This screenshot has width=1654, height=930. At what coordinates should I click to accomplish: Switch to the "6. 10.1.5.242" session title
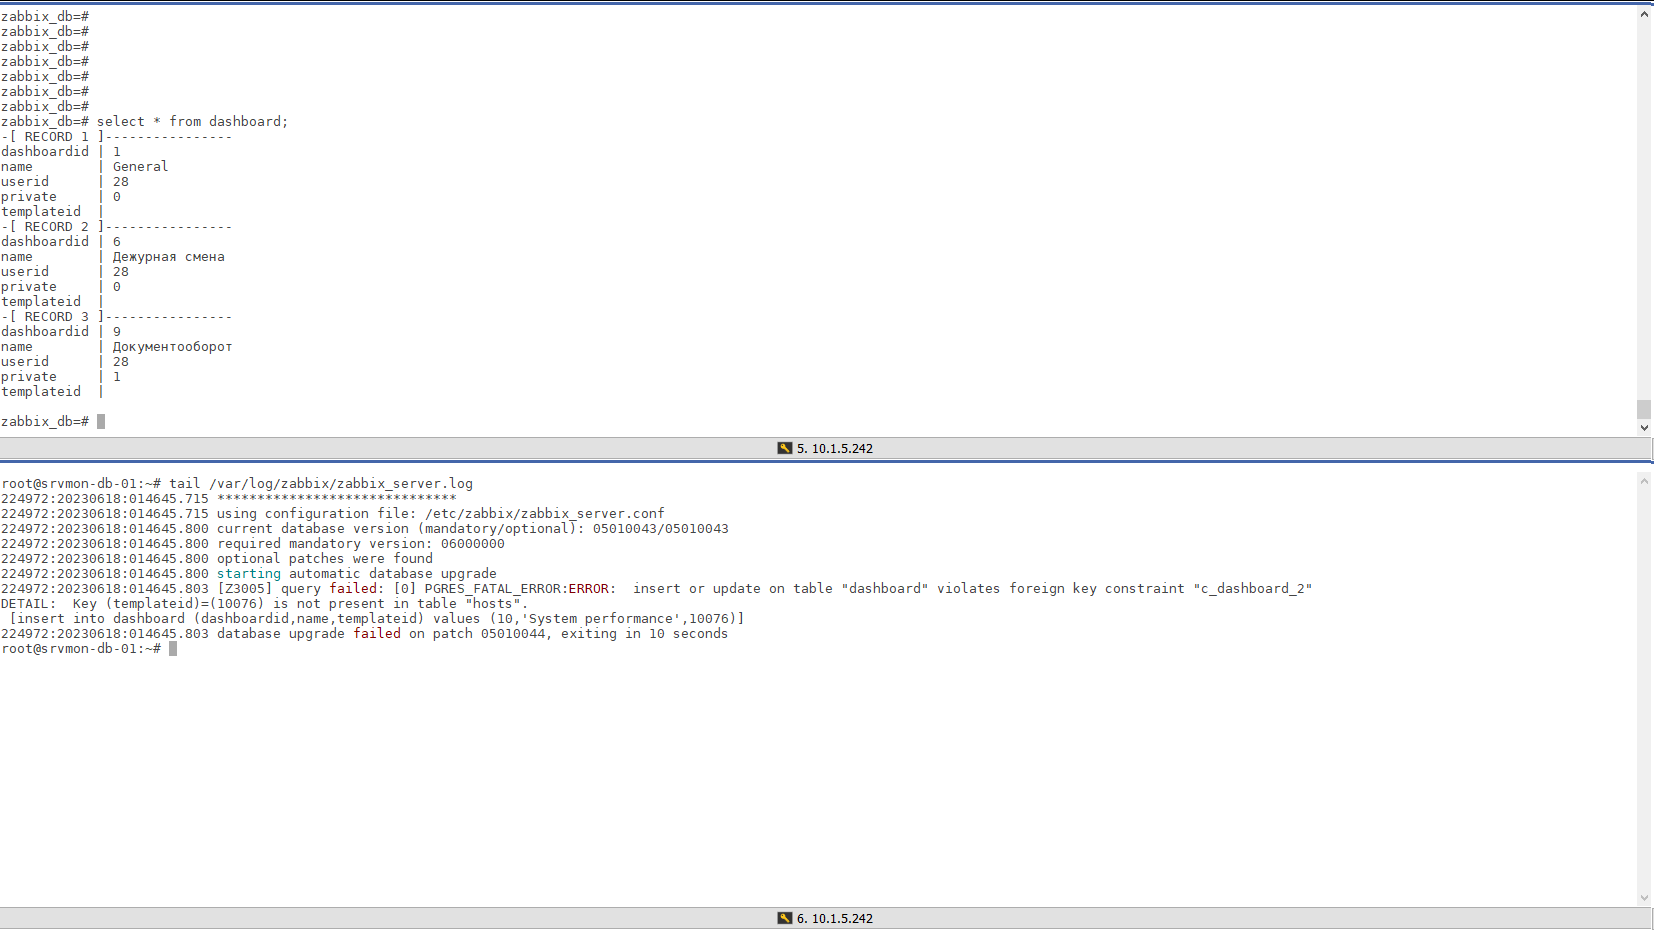click(x=835, y=918)
